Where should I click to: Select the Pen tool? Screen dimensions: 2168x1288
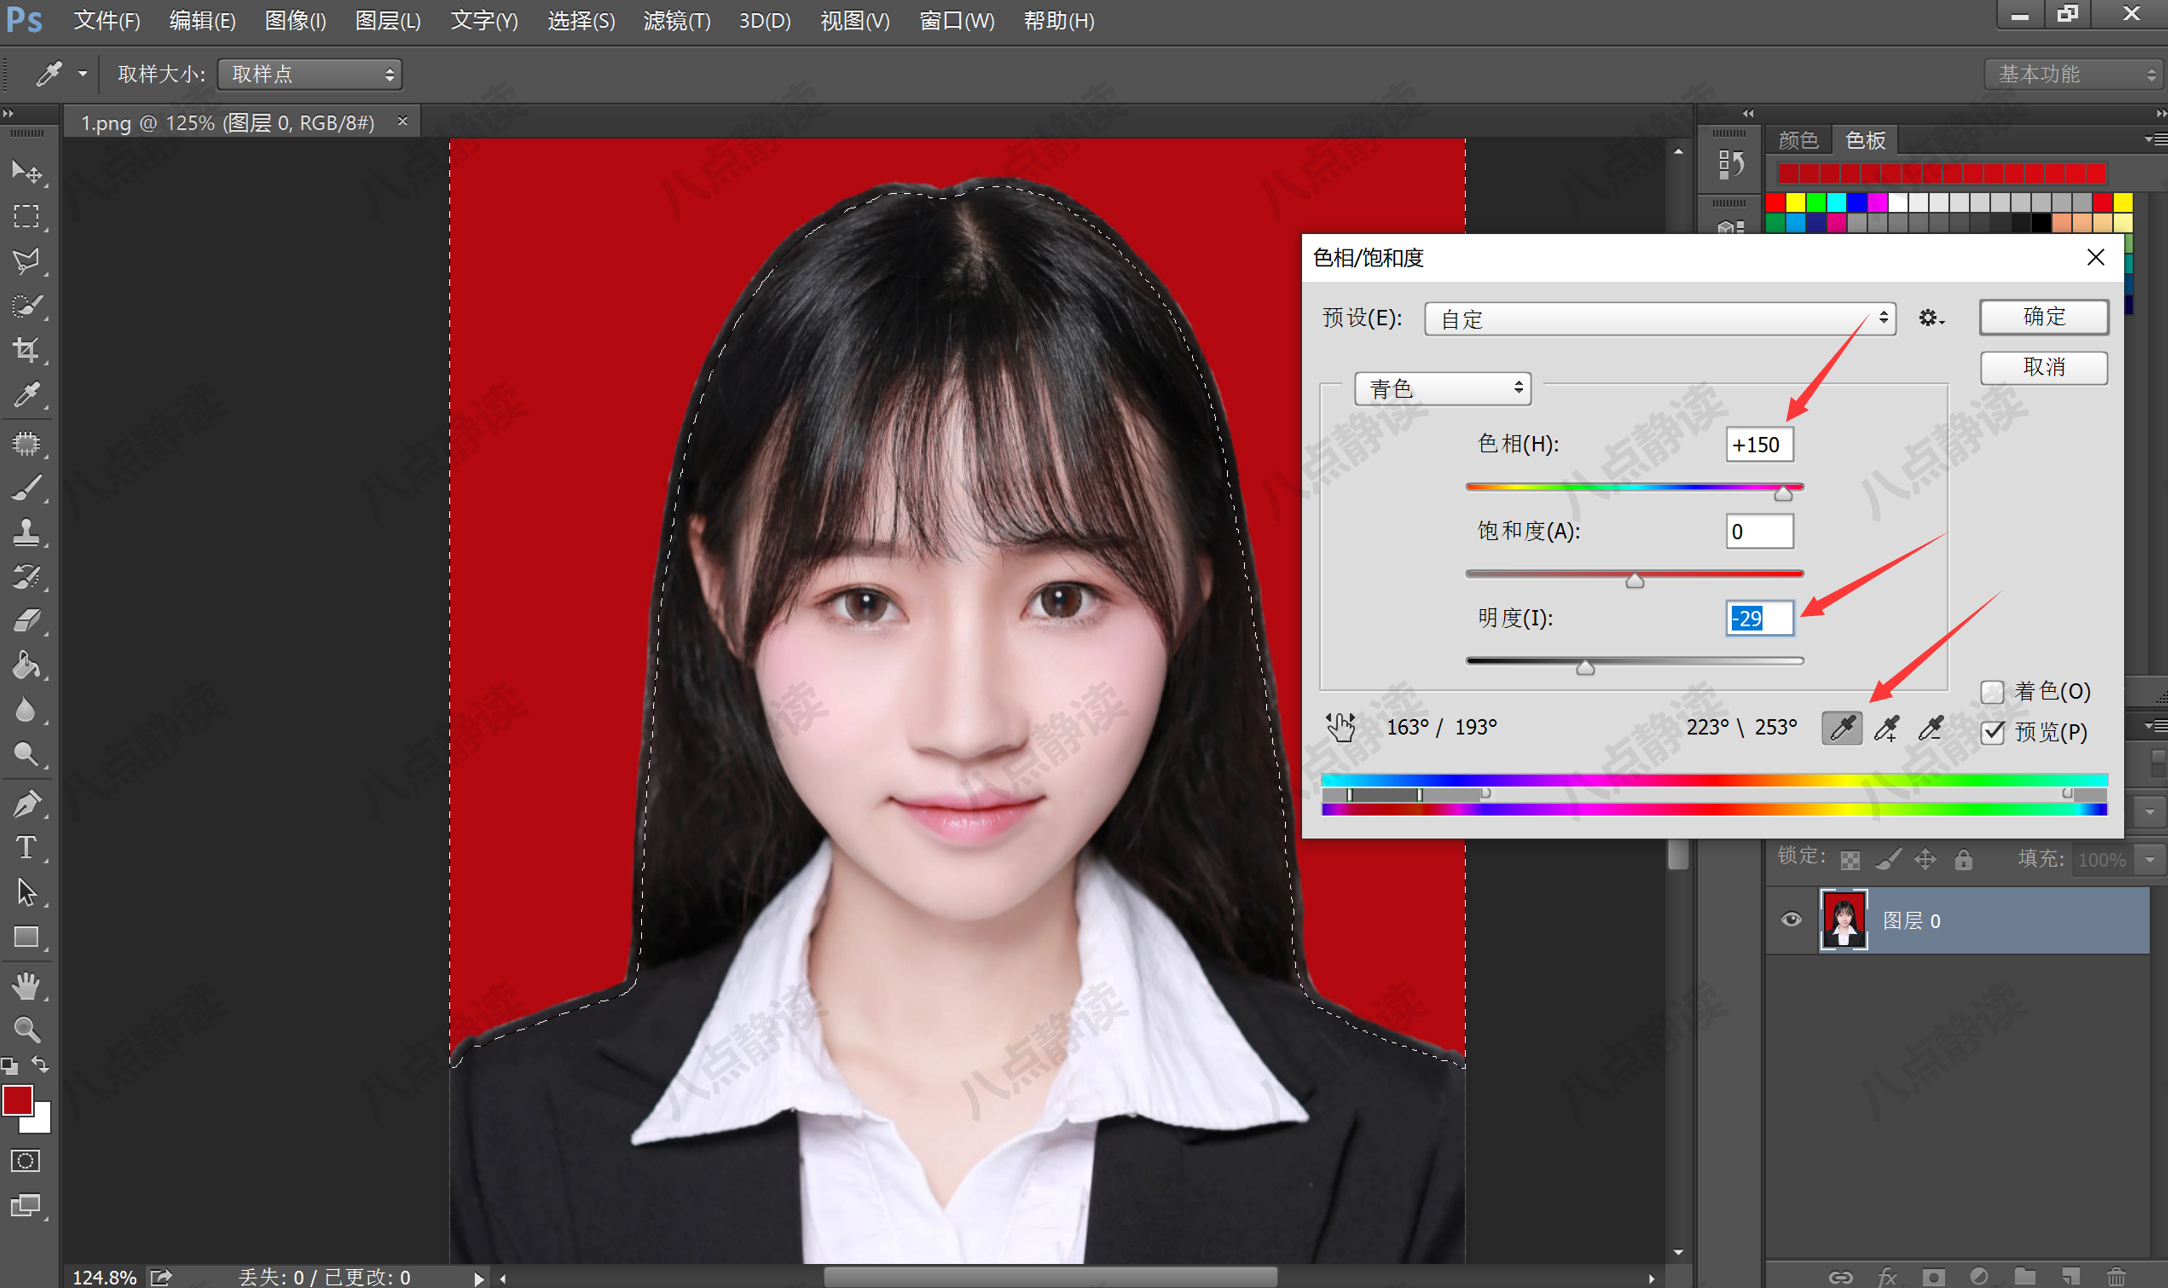27,801
